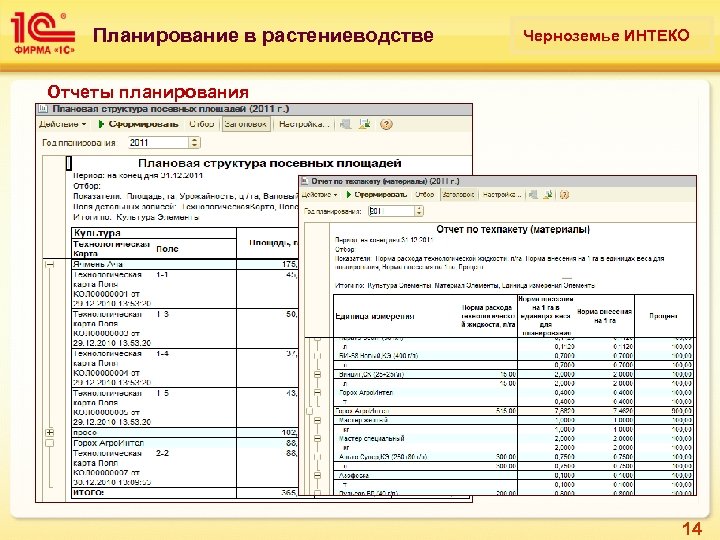Click the Плановая структура посевных площадей report title
The height and width of the screenshot is (540, 720).
point(270,163)
